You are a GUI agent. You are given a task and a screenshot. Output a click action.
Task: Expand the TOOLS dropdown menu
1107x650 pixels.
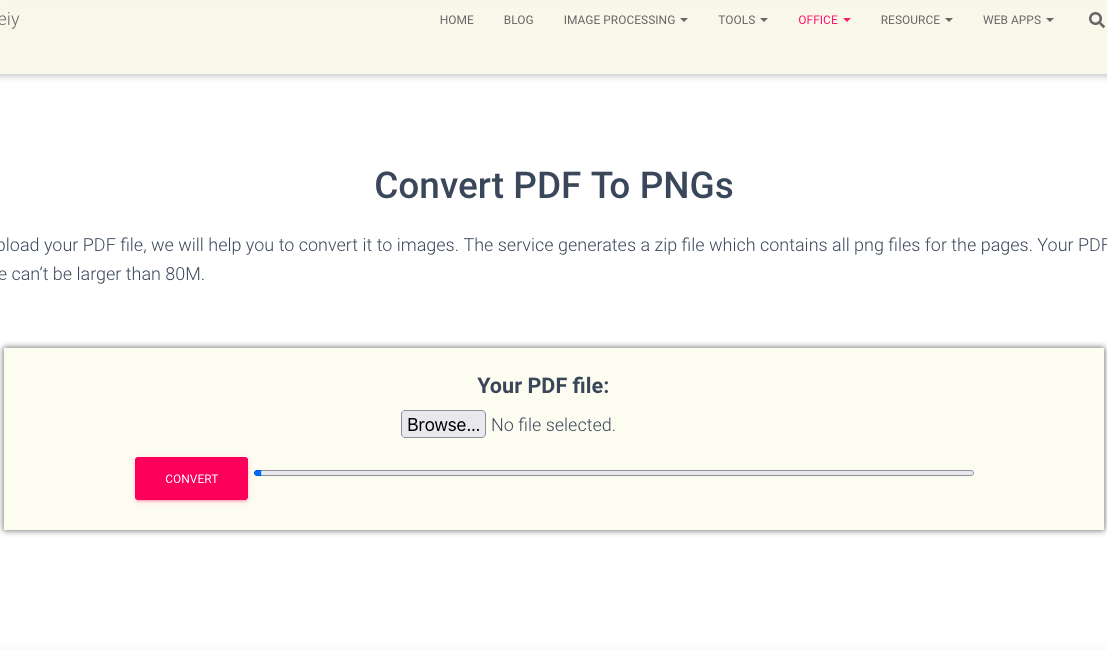pyautogui.click(x=743, y=20)
